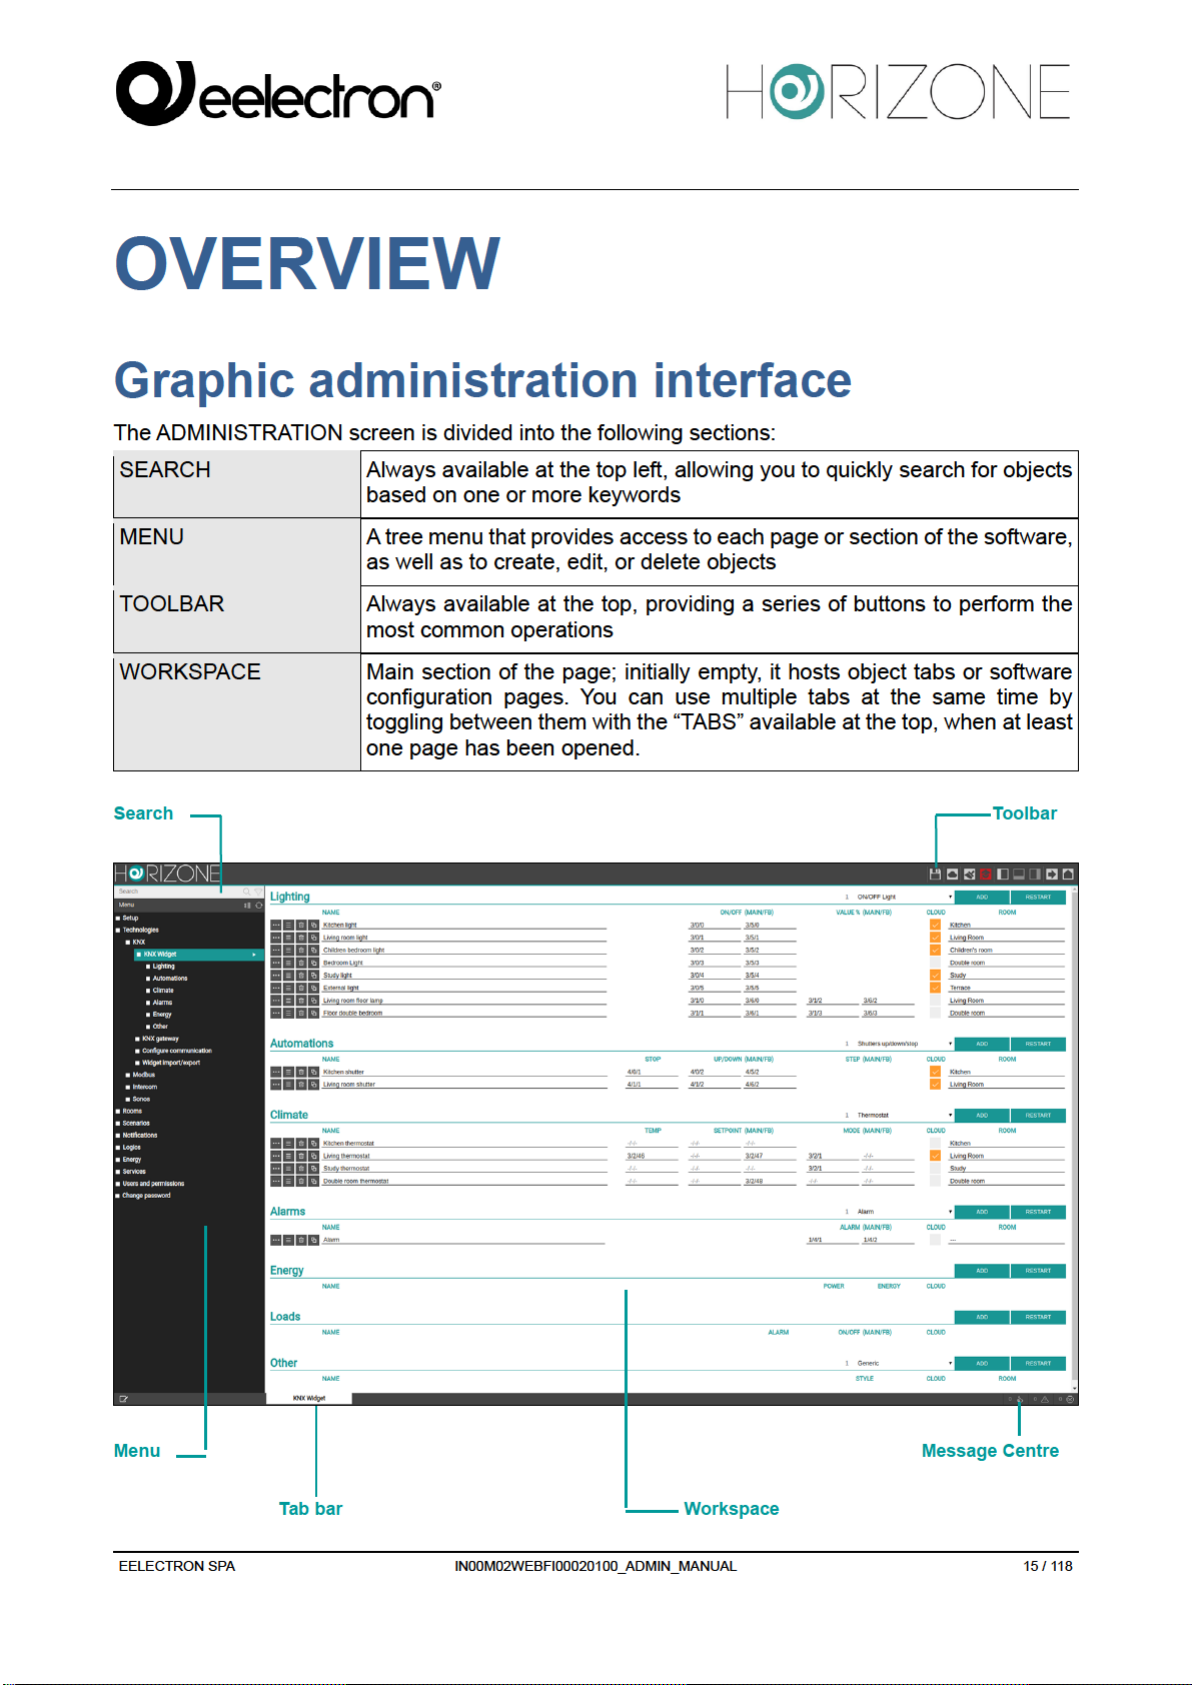
Task: Click ADD in the Automations section
Action: point(982,1044)
